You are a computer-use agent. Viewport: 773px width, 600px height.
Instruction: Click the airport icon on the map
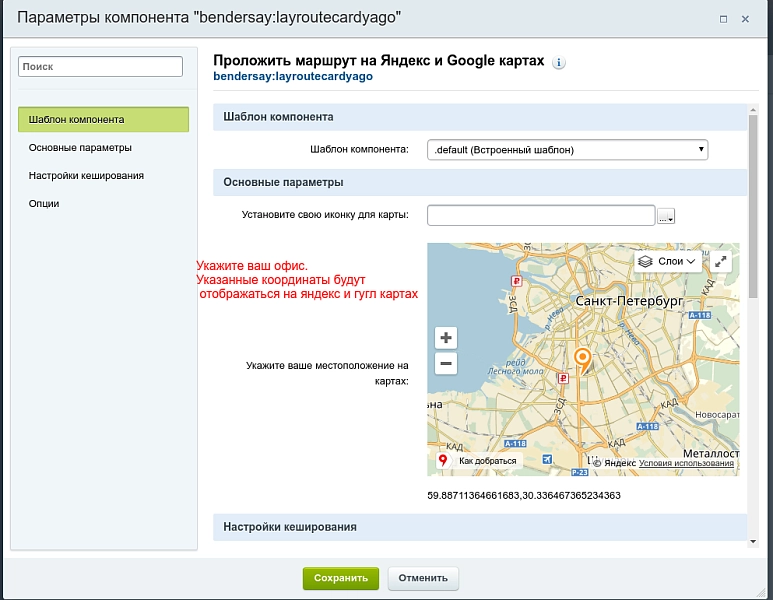click(x=547, y=459)
